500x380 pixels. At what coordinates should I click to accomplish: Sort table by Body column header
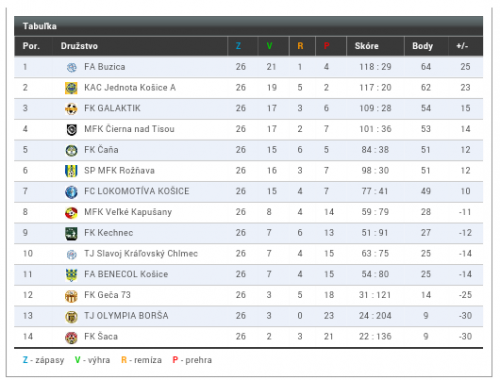[x=422, y=46]
